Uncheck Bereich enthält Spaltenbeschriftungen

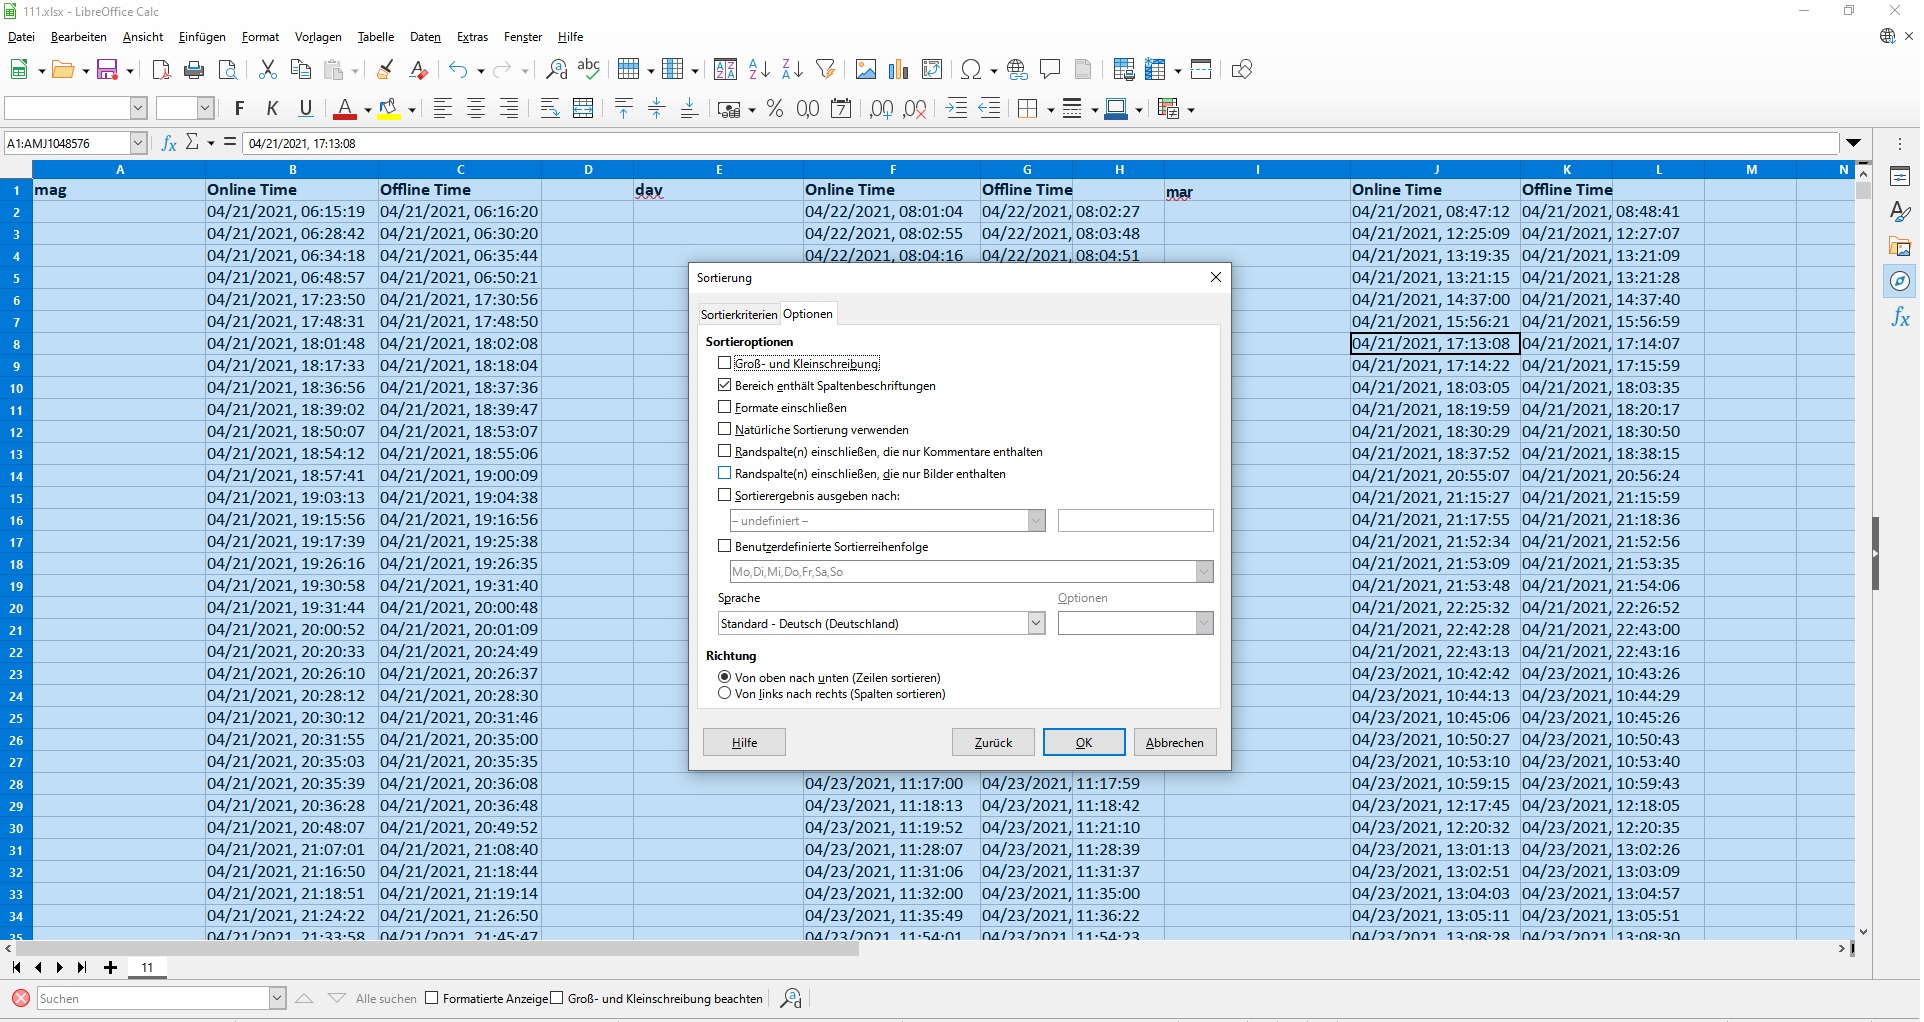point(725,385)
